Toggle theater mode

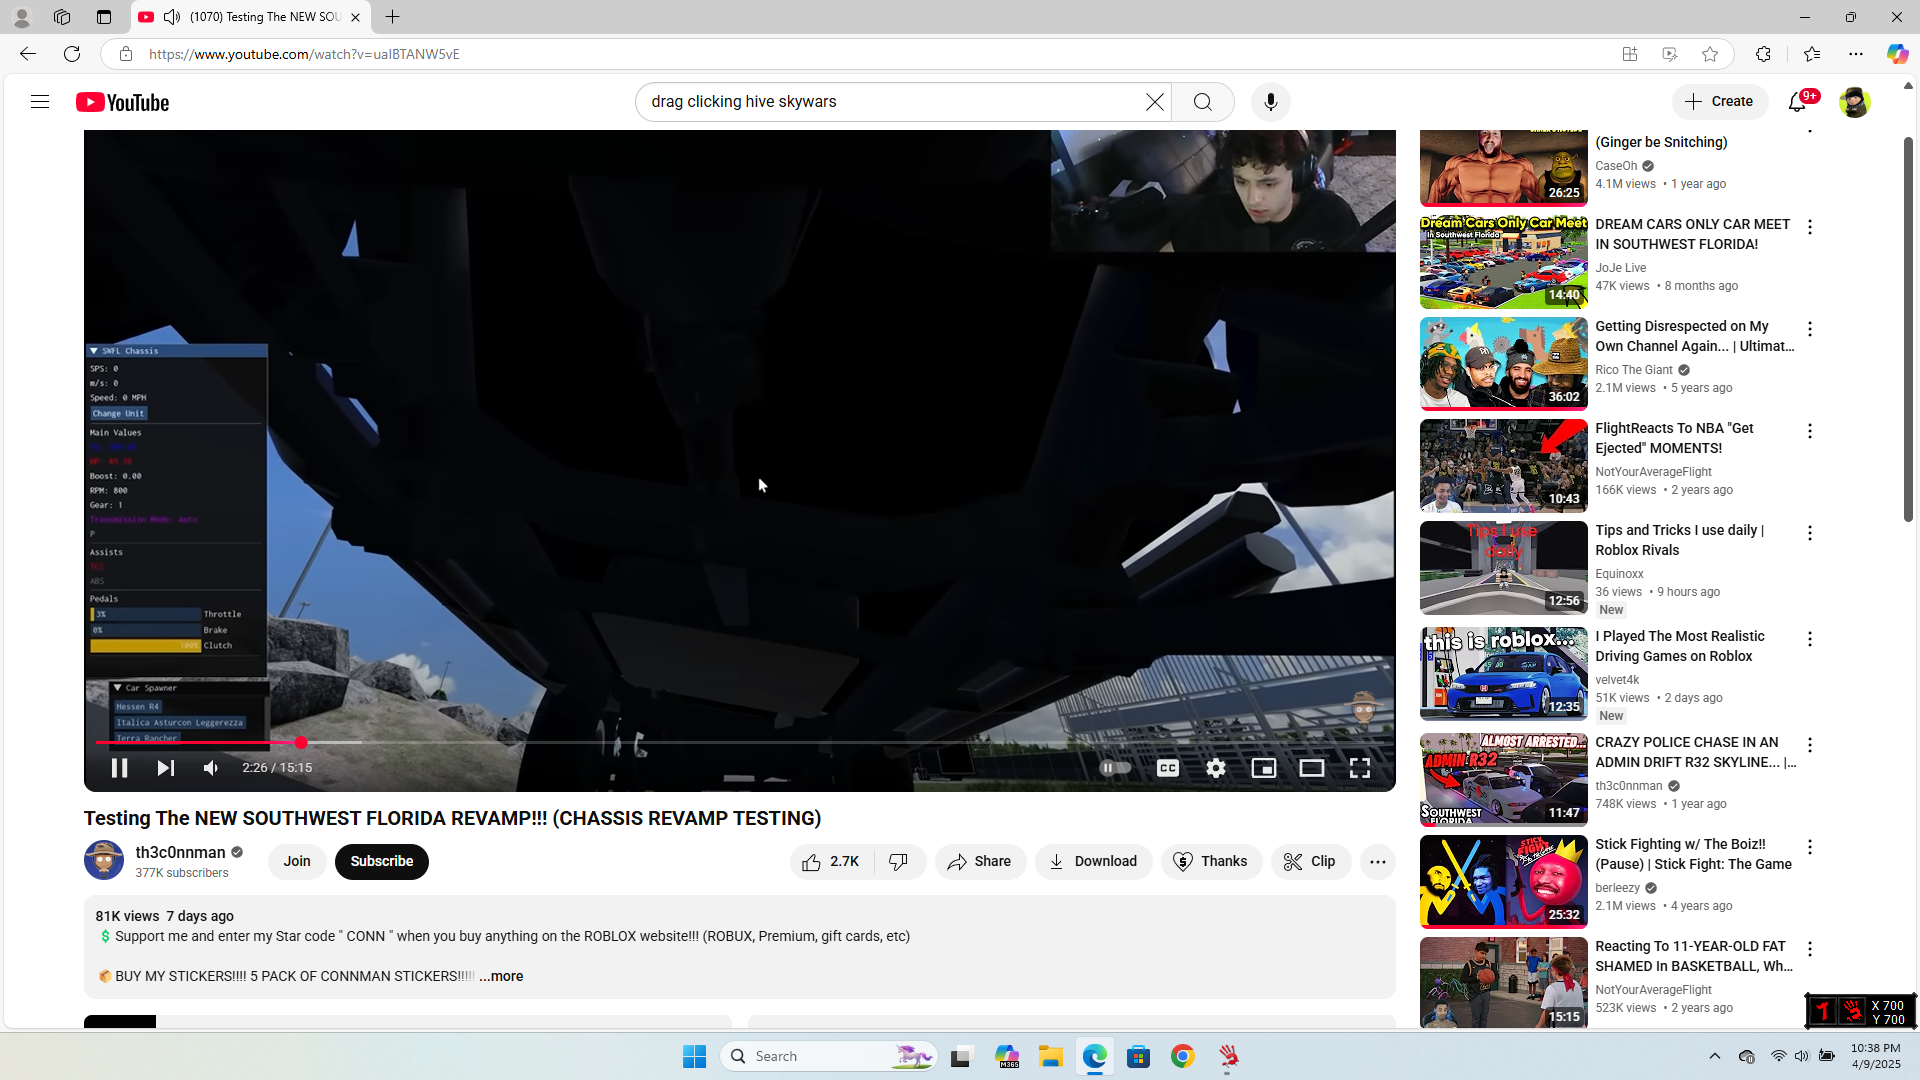click(1312, 768)
